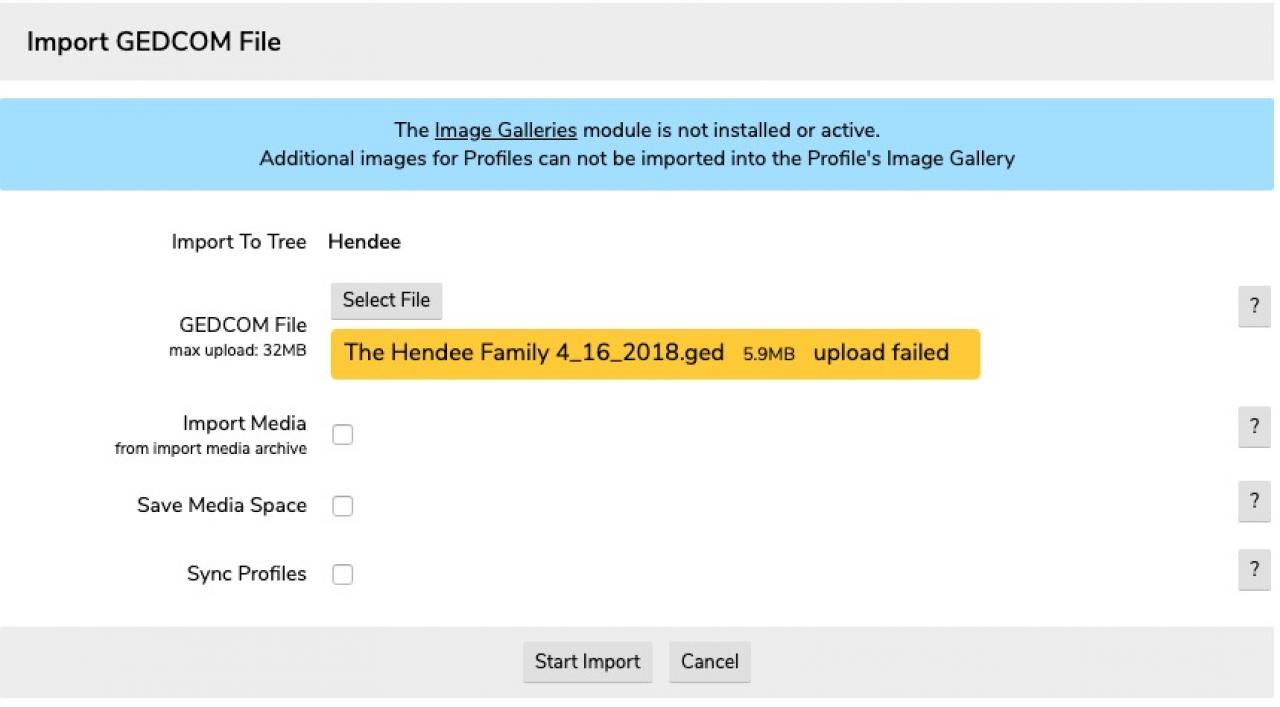
Task: Toggle the Sync Profiles checkbox
Action: (343, 574)
